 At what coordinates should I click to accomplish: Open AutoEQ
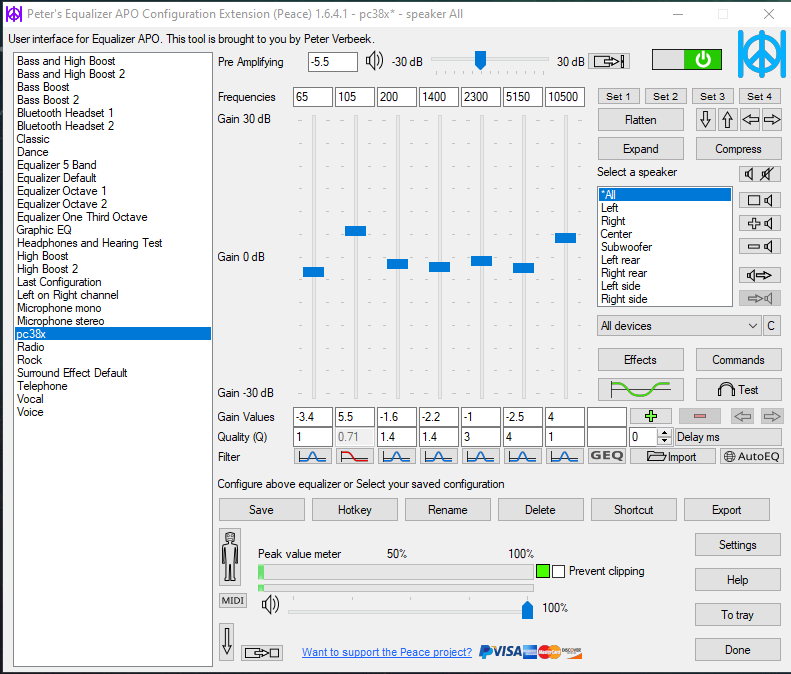[752, 456]
